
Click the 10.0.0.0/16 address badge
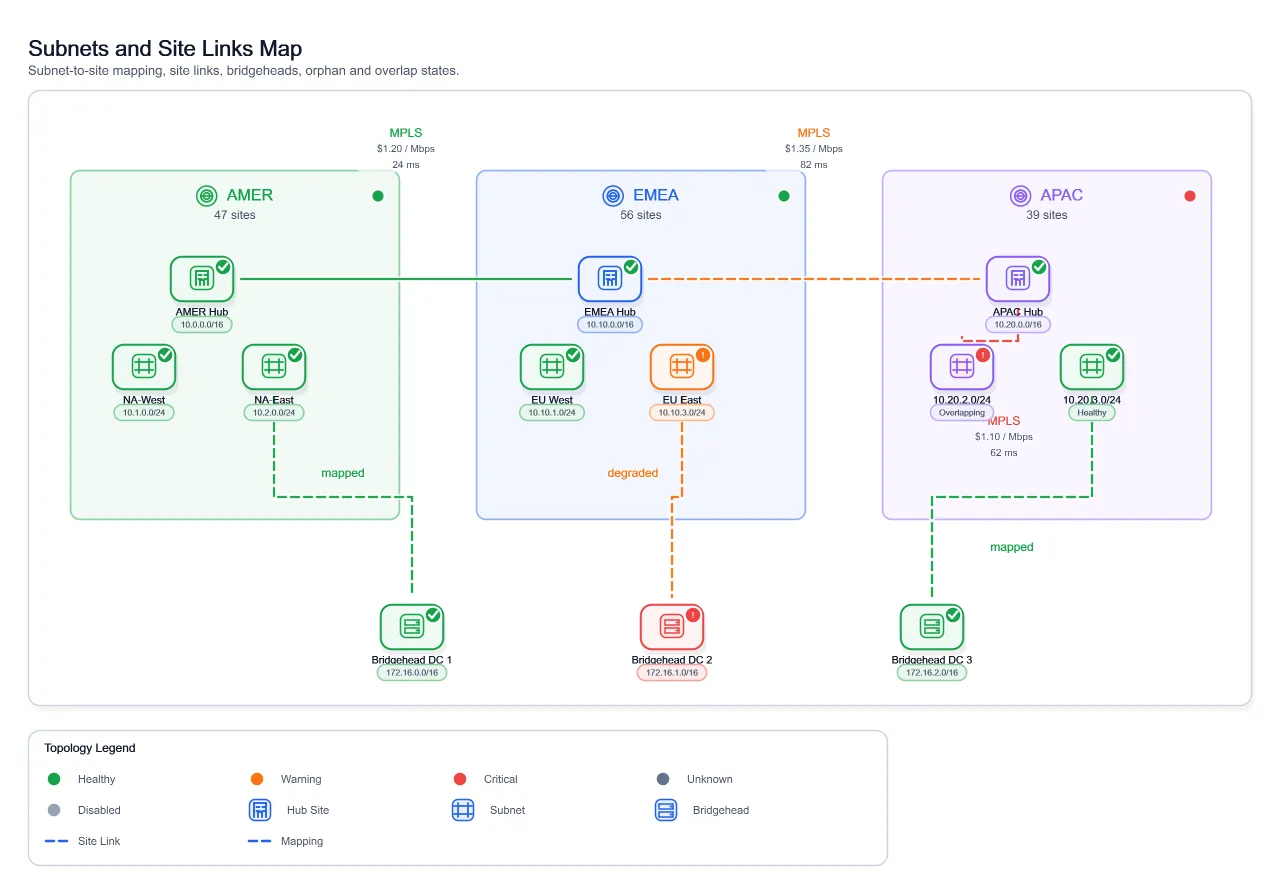pos(202,324)
